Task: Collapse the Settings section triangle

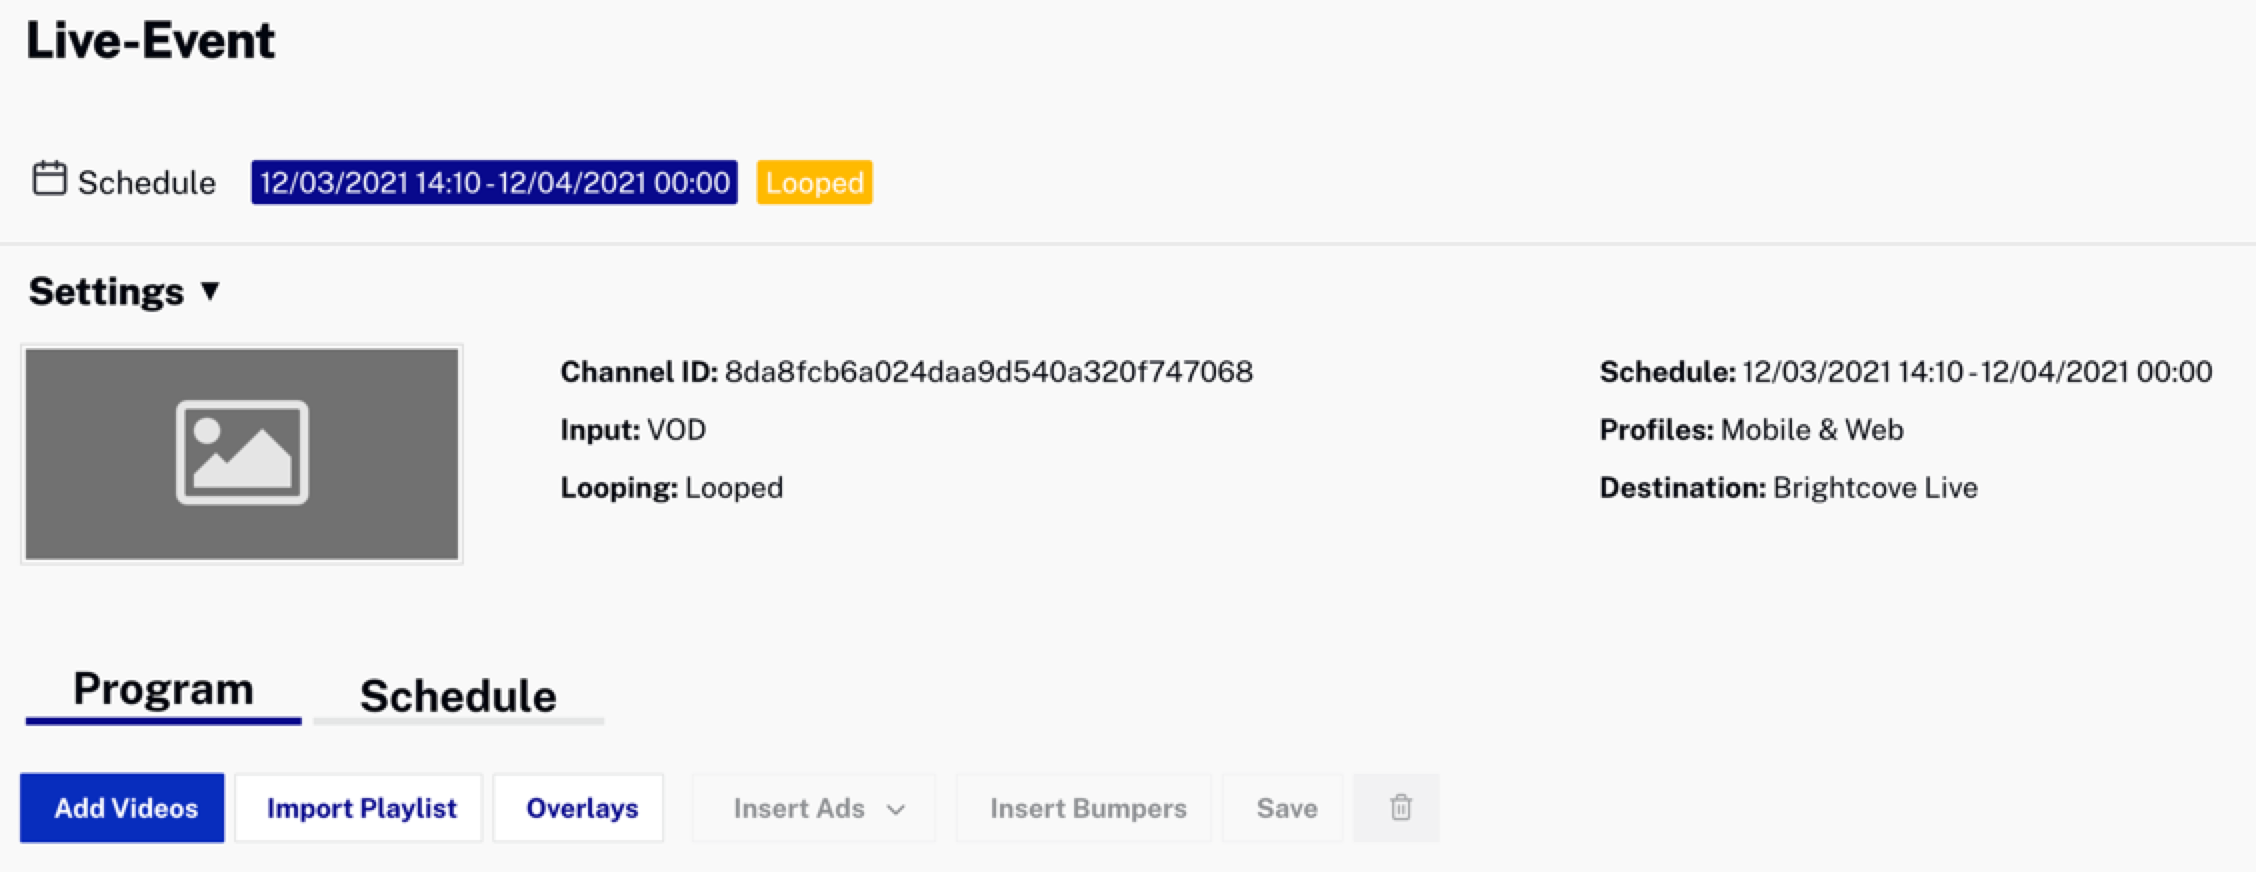Action: 210,291
